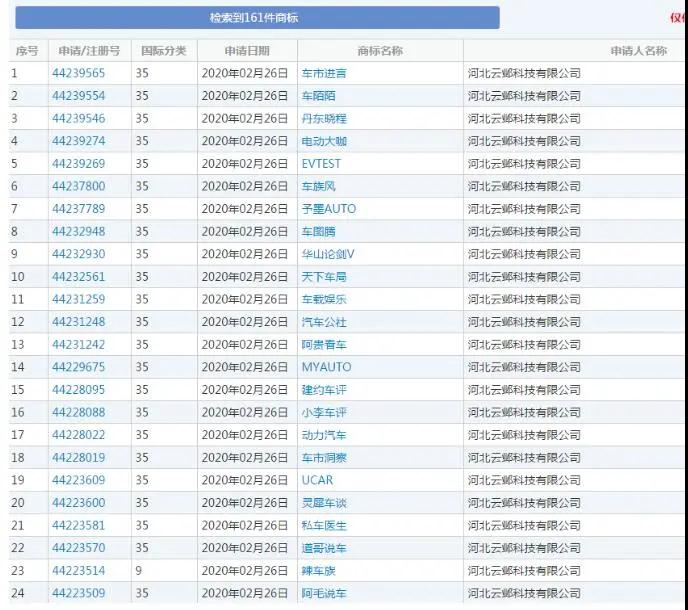688x610 pixels.
Task: Open the trademark 华山论剑V
Action: [x=328, y=254]
